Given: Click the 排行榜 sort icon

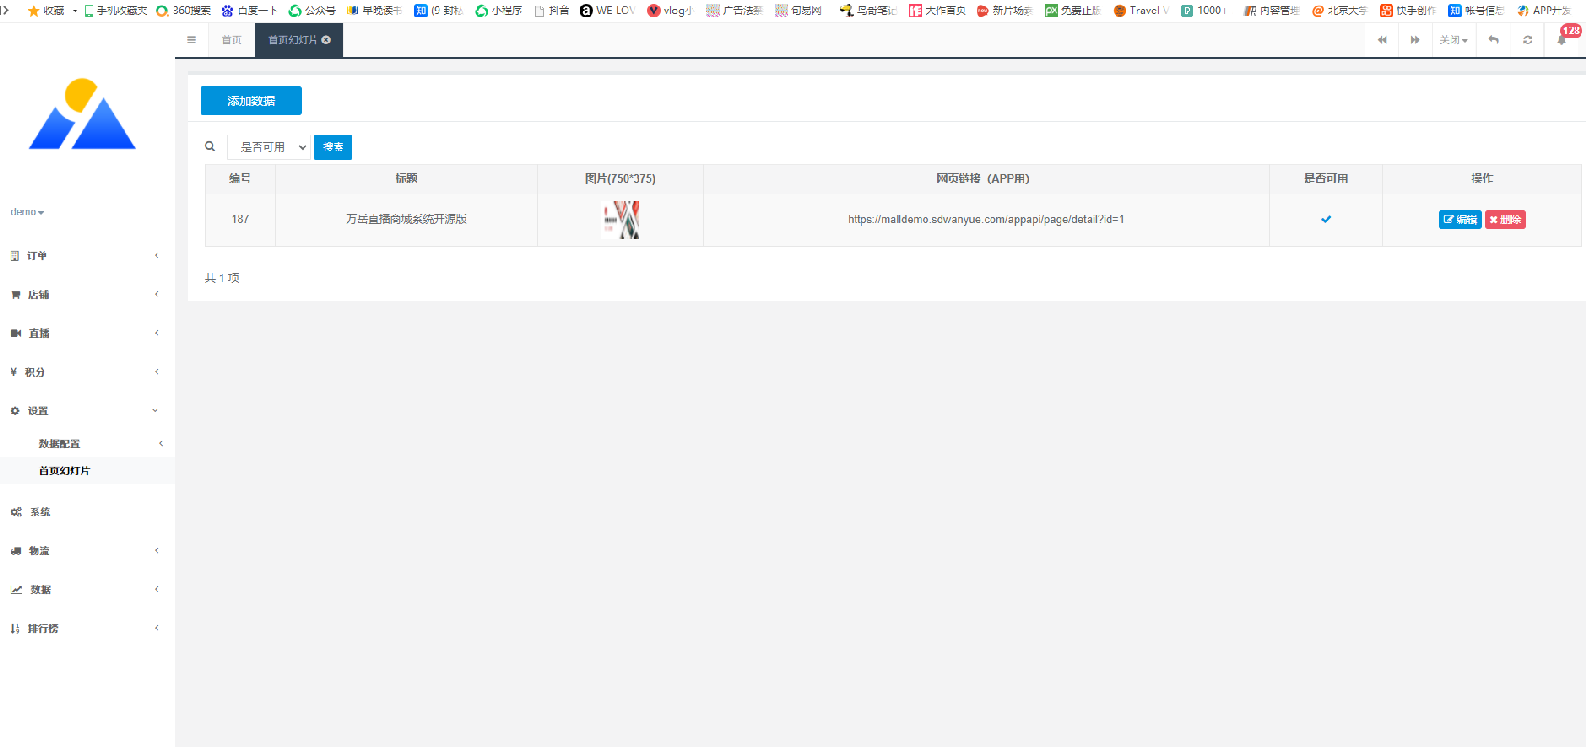Looking at the screenshot, I should point(15,629).
